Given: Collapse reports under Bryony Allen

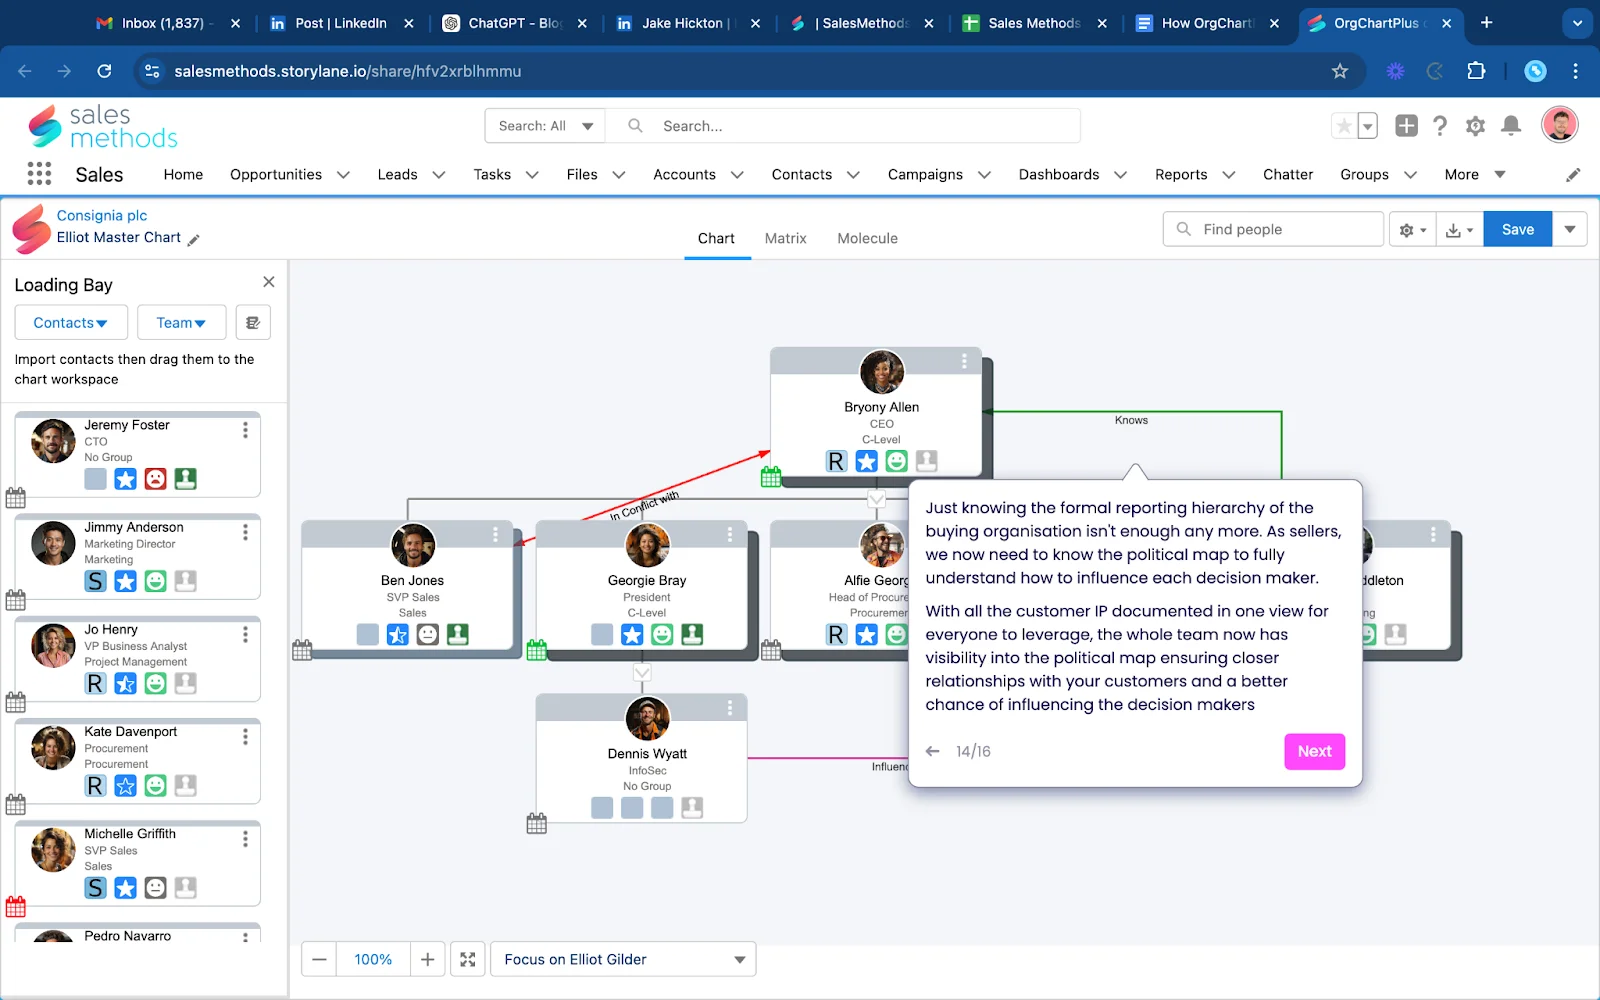Looking at the screenshot, I should [x=876, y=499].
